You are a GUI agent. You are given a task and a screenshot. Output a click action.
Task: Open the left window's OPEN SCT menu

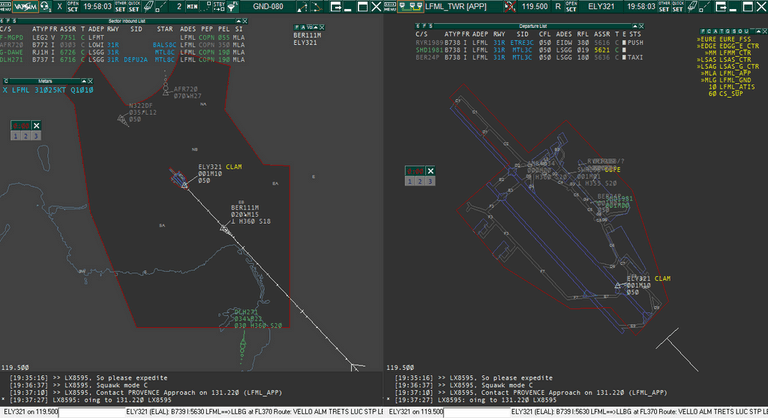point(73,7)
